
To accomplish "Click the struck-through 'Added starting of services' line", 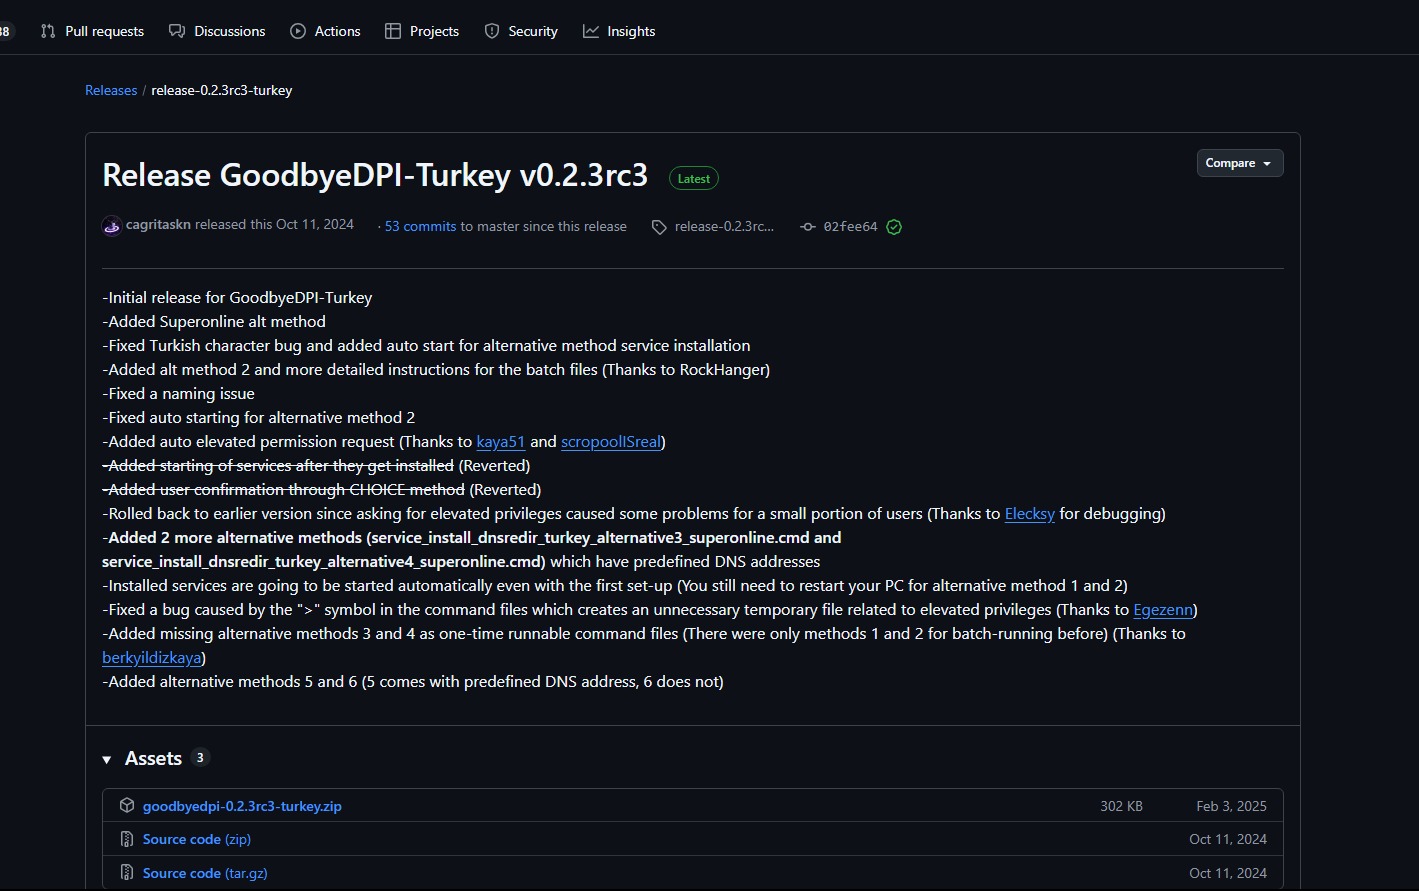I will pos(278,466).
